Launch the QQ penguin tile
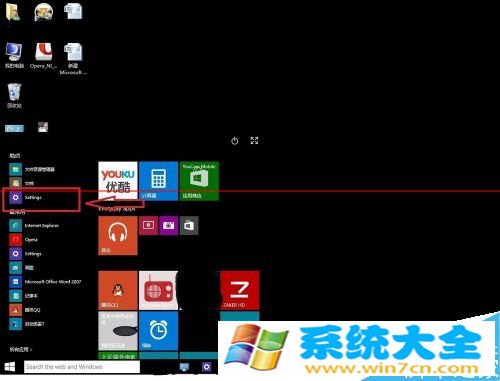This screenshot has height=381, width=500. coord(118,290)
